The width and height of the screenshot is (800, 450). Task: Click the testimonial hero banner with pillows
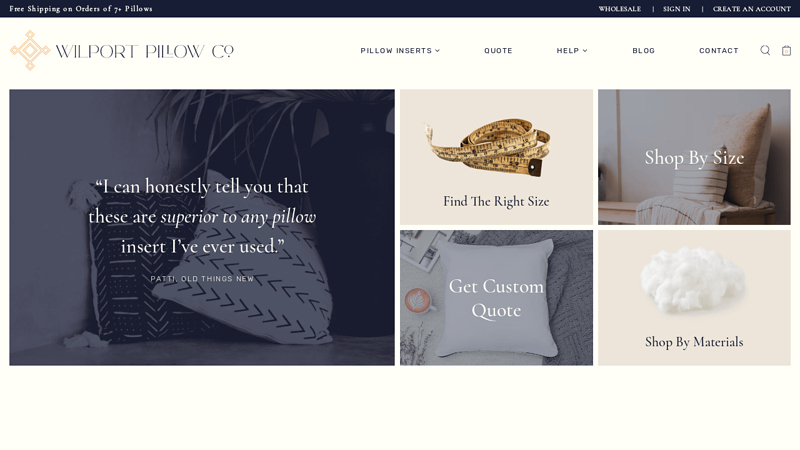pyautogui.click(x=202, y=228)
